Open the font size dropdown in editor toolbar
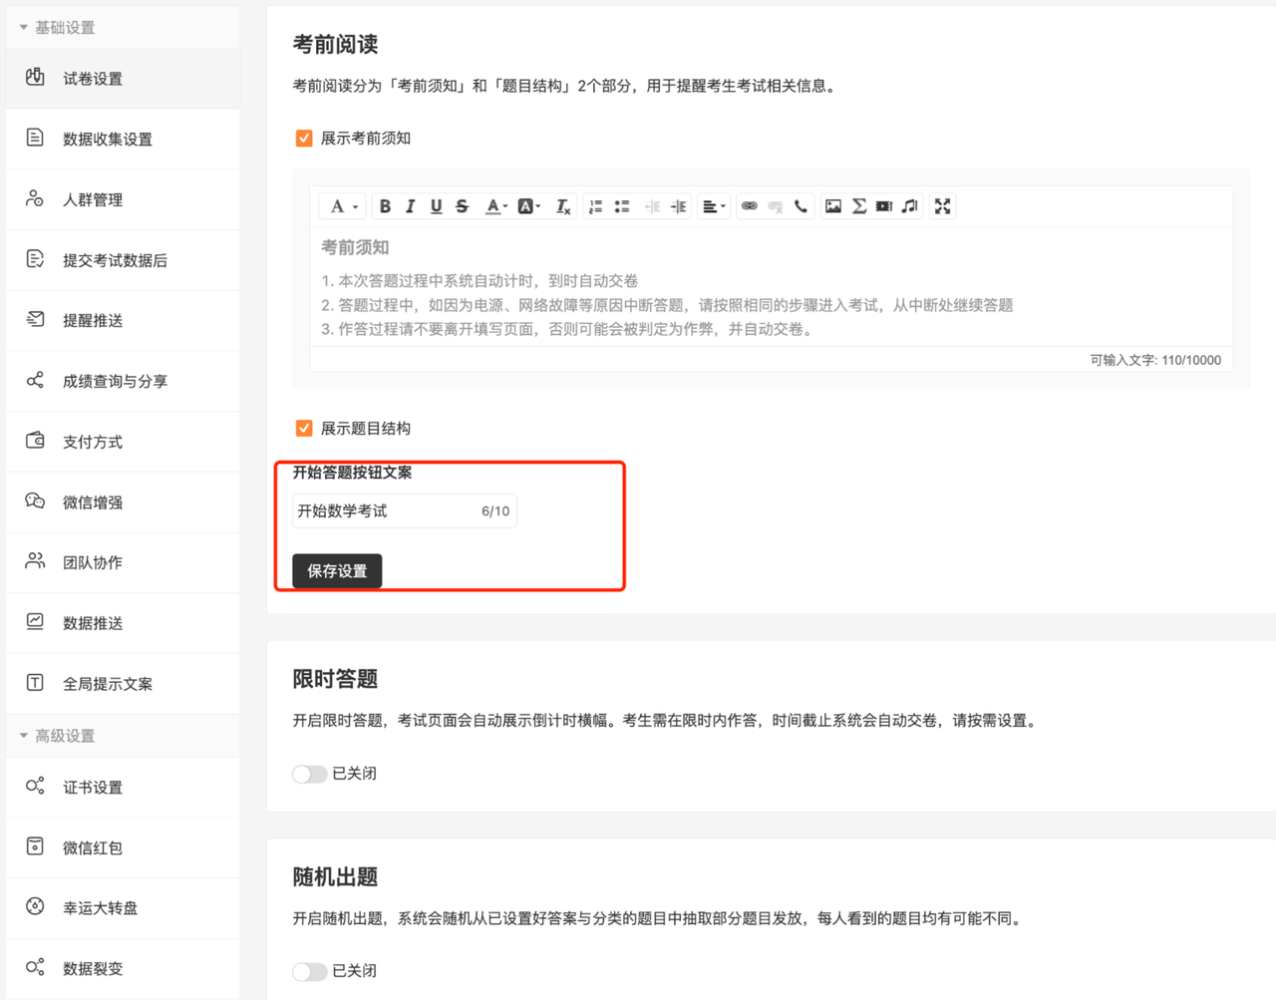The image size is (1276, 1000). [x=343, y=206]
